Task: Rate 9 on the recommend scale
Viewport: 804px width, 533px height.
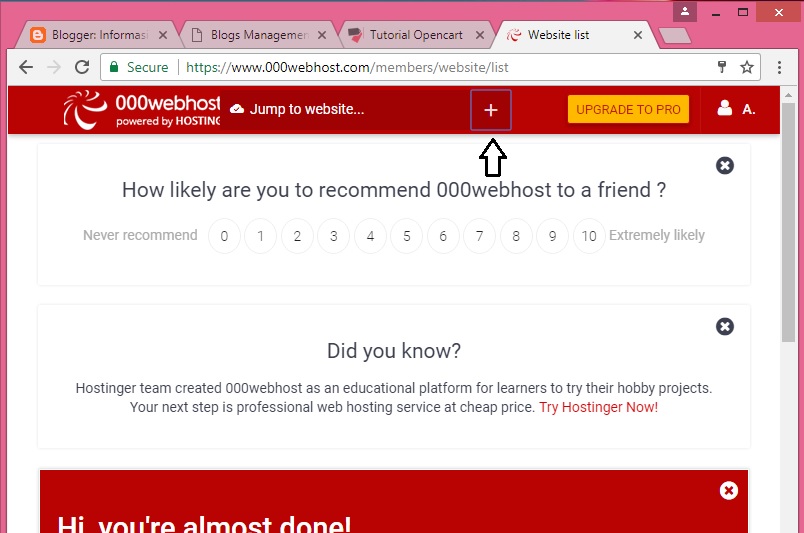Action: 552,236
